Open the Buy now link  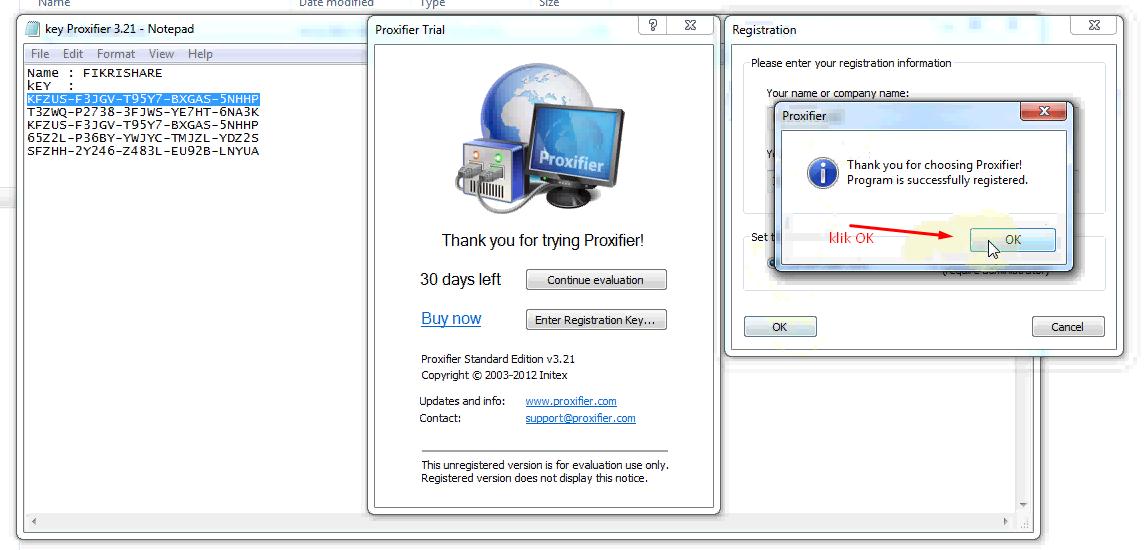[451, 319]
